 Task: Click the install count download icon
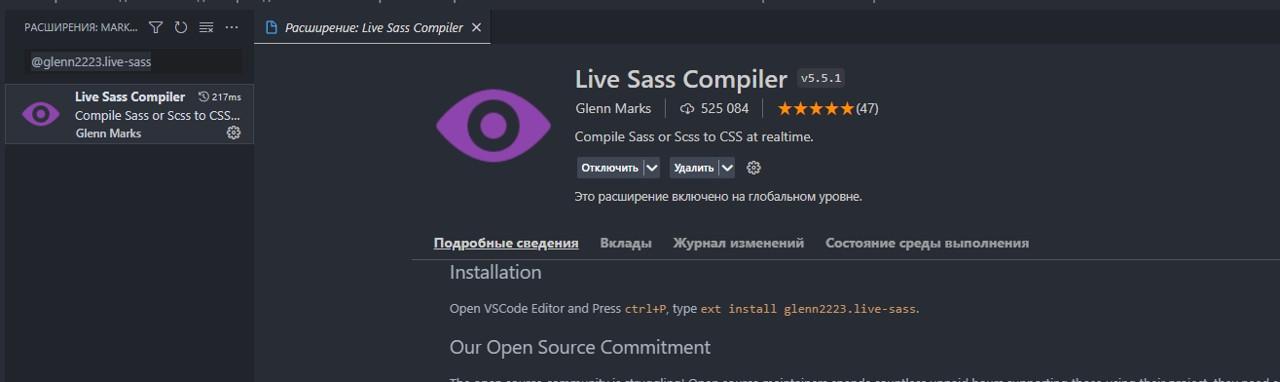click(687, 108)
